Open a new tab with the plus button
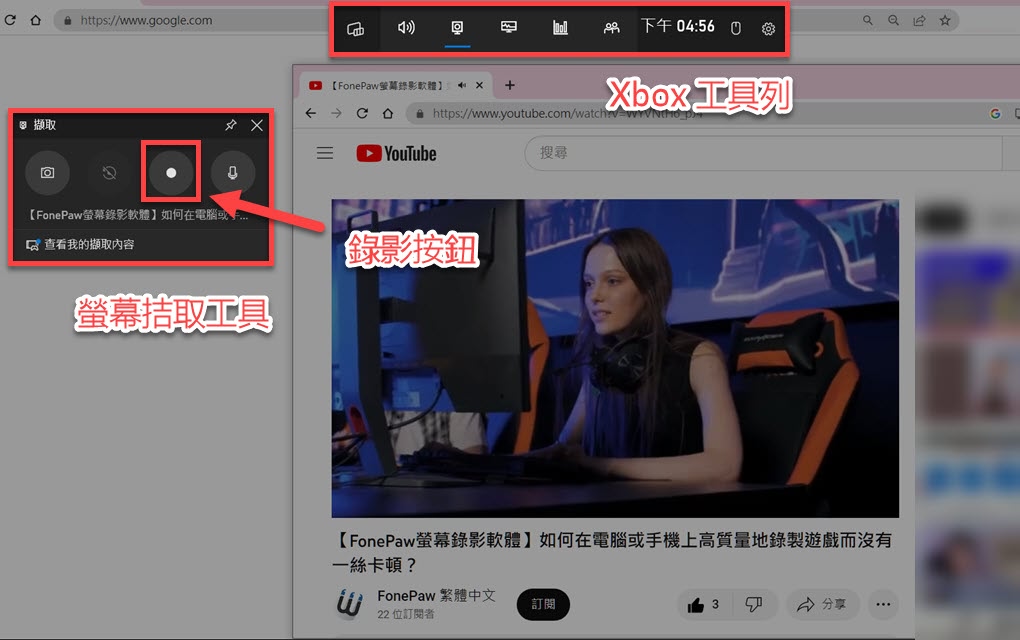 (510, 85)
